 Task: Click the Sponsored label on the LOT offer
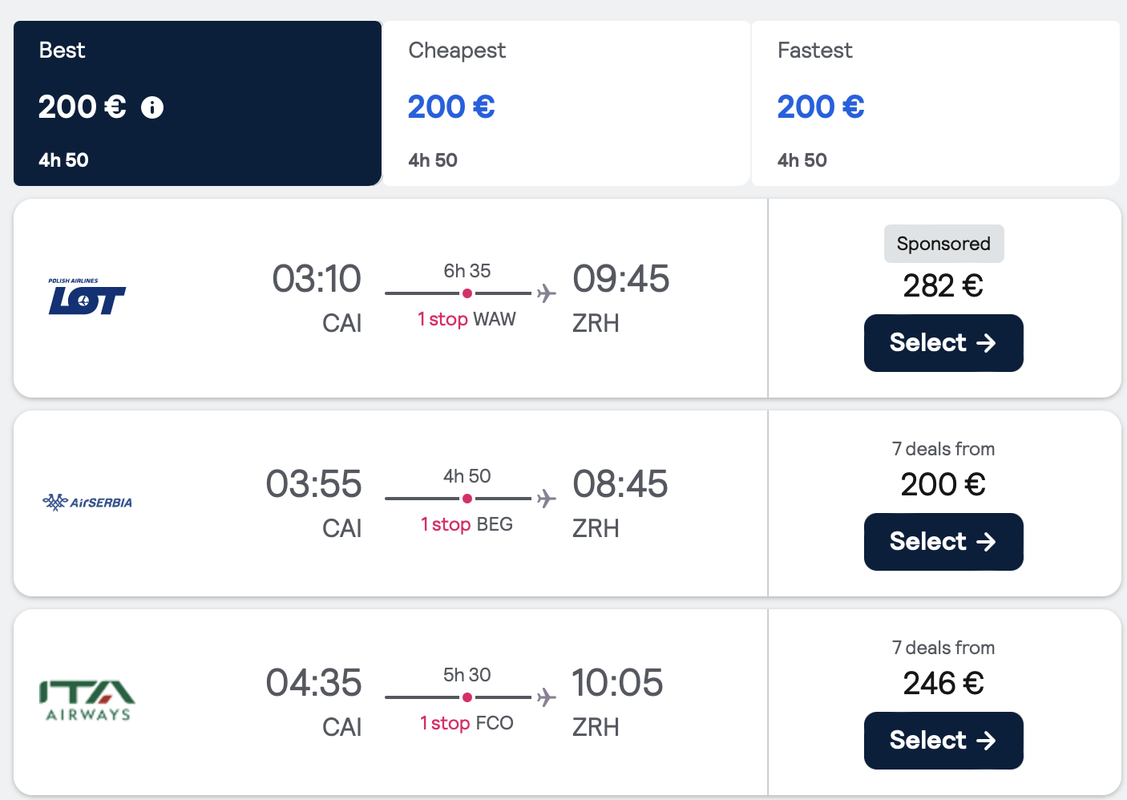pos(943,244)
